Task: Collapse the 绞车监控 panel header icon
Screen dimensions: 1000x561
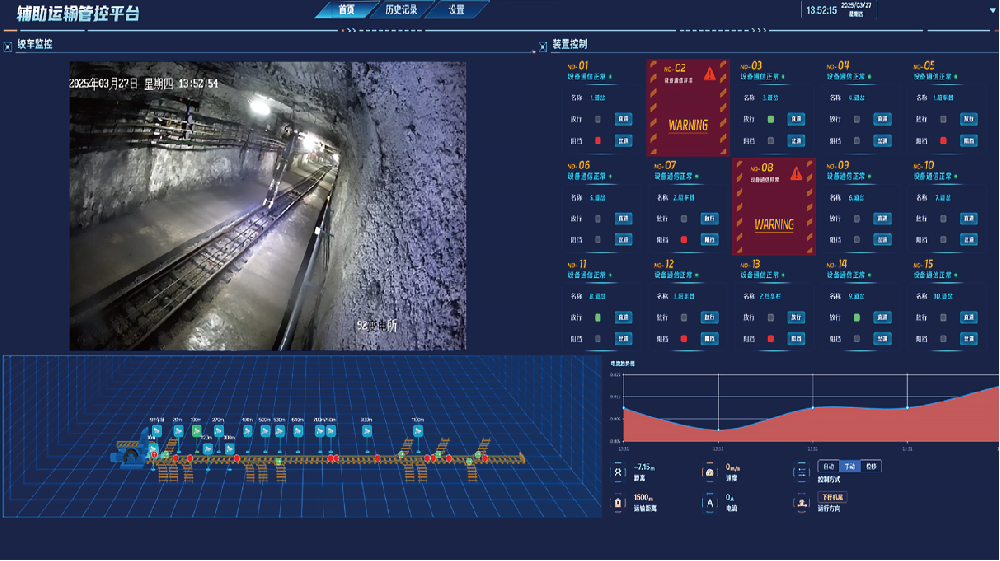Action: pos(8,46)
